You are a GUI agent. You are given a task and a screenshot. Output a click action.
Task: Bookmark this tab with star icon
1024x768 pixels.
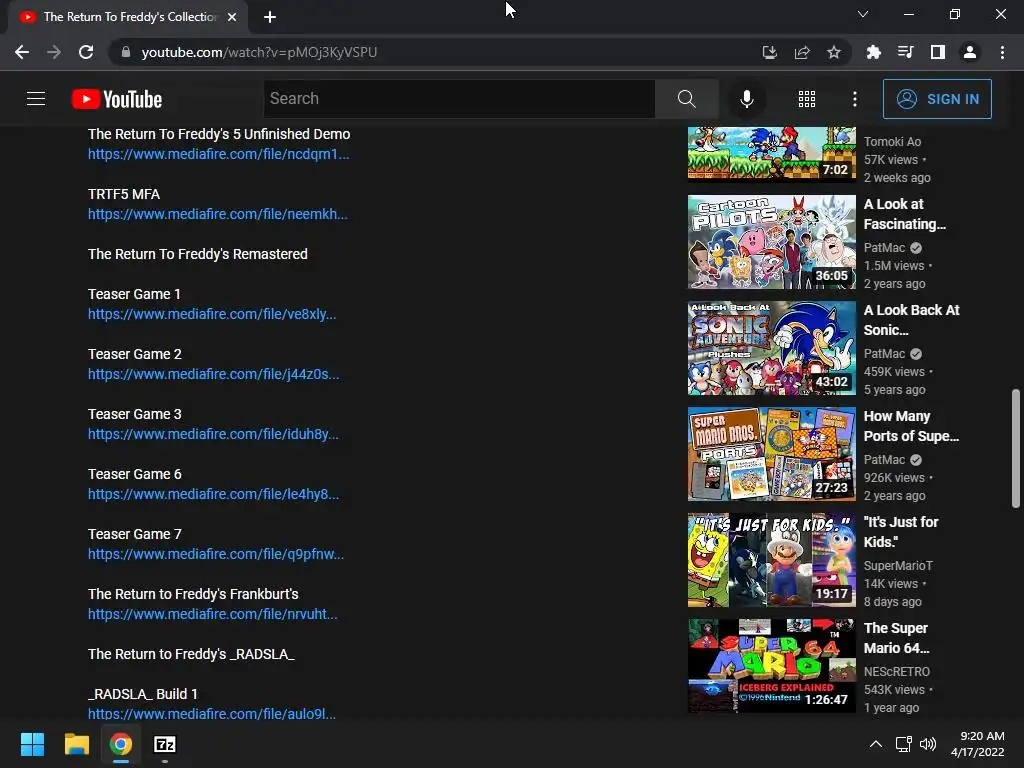[x=834, y=52]
